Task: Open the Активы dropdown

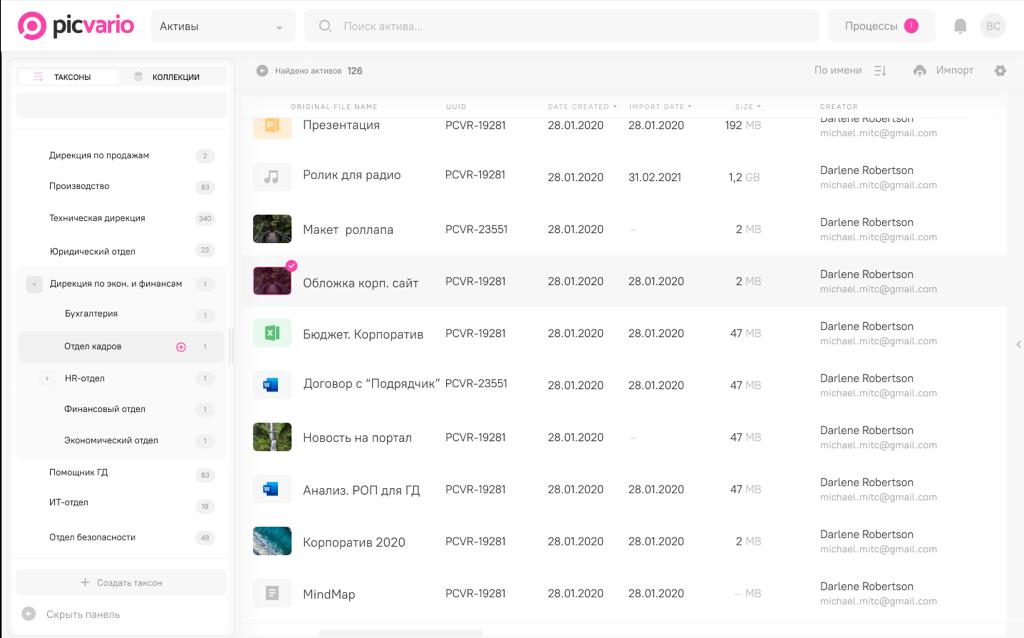Action: click(x=222, y=26)
